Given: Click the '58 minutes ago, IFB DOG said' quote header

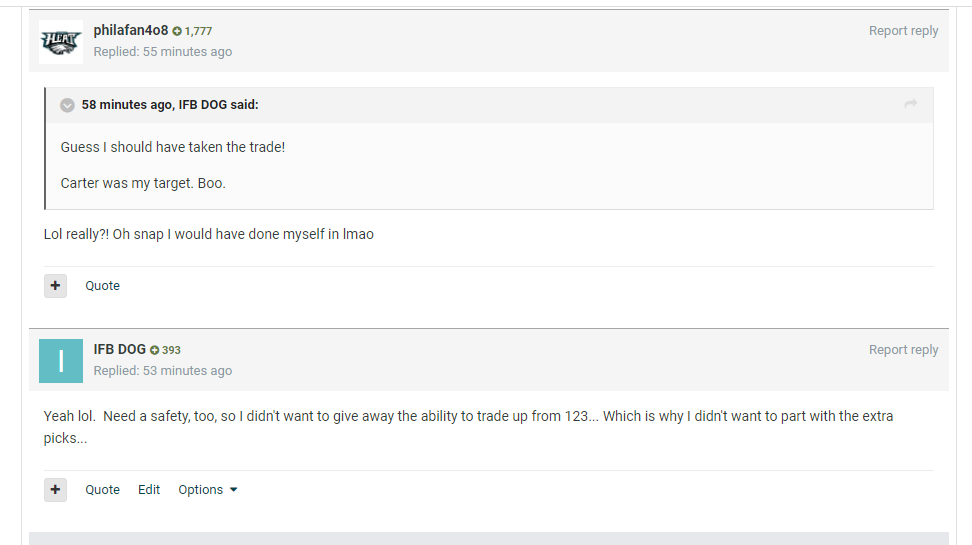Looking at the screenshot, I should [170, 105].
